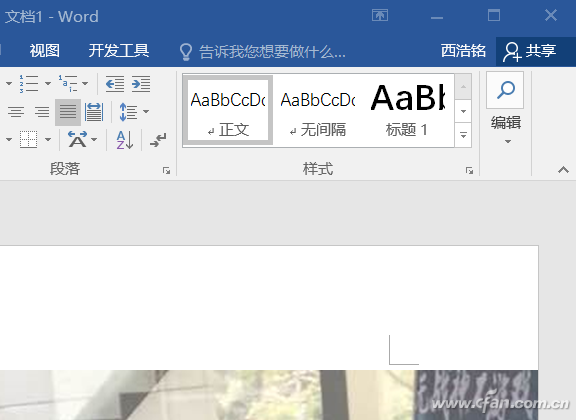This screenshot has height=420, width=576.
Task: Click the borders icon
Action: point(28,139)
